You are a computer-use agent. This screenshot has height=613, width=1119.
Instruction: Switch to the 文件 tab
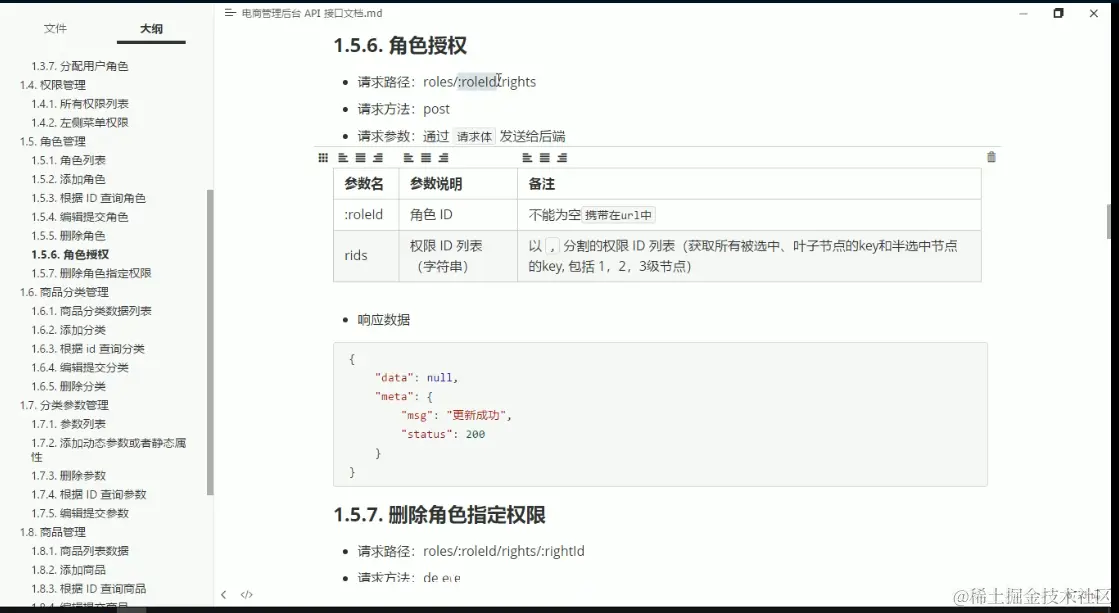(x=57, y=29)
